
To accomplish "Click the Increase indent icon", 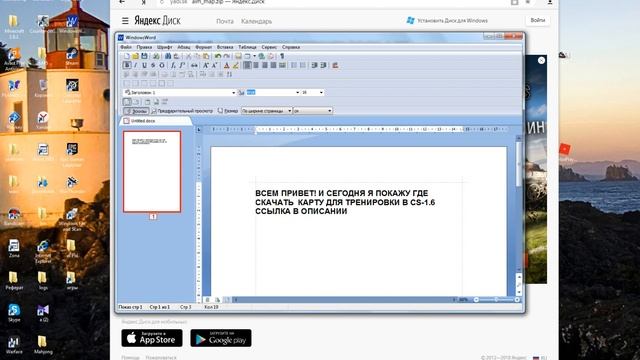I will pyautogui.click(x=323, y=65).
